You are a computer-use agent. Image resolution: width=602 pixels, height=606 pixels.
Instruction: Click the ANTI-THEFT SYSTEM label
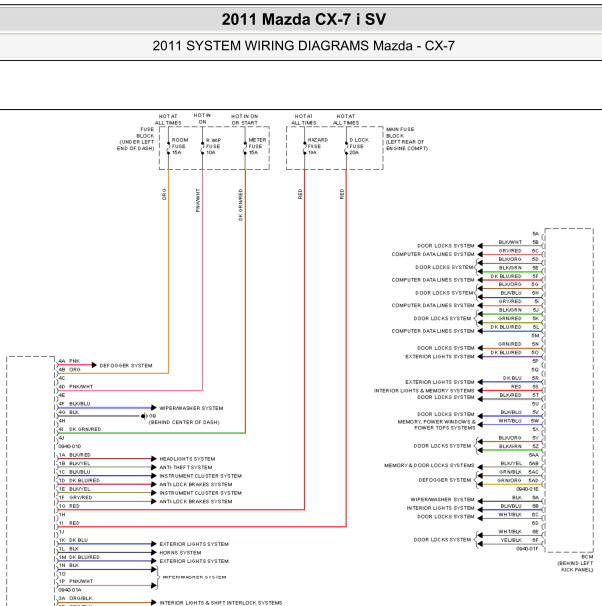click(185, 467)
